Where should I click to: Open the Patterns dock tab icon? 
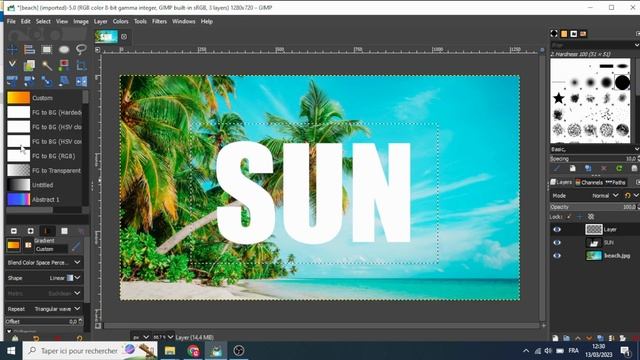point(564,34)
